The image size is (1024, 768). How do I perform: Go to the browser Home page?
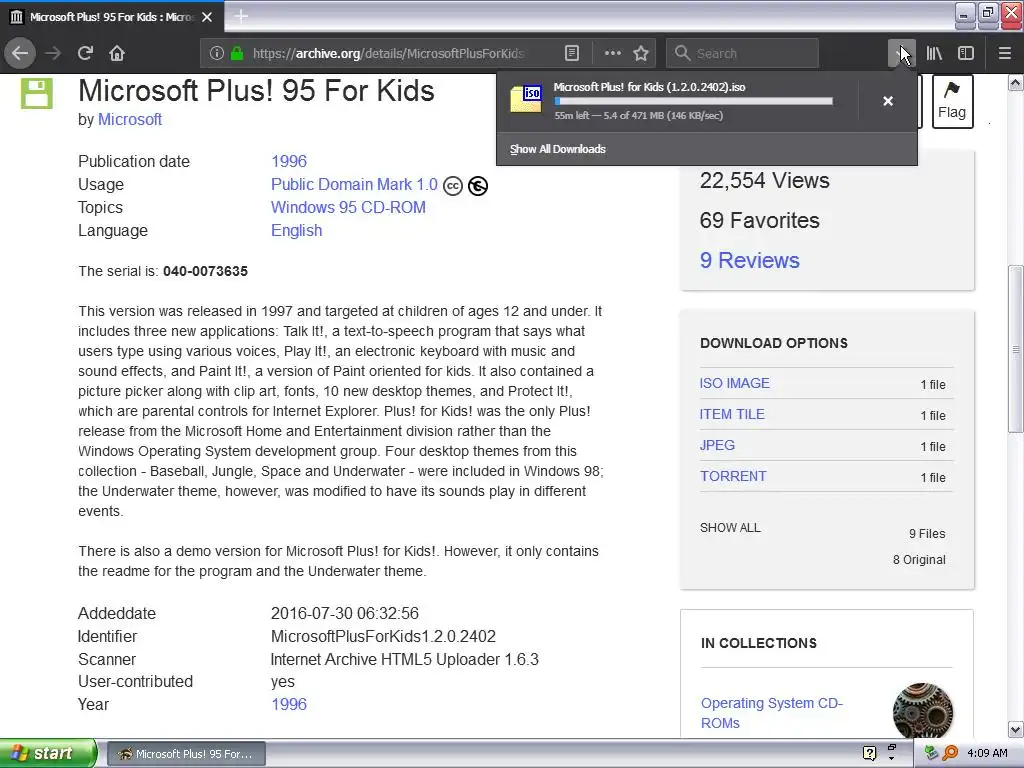tap(117, 53)
